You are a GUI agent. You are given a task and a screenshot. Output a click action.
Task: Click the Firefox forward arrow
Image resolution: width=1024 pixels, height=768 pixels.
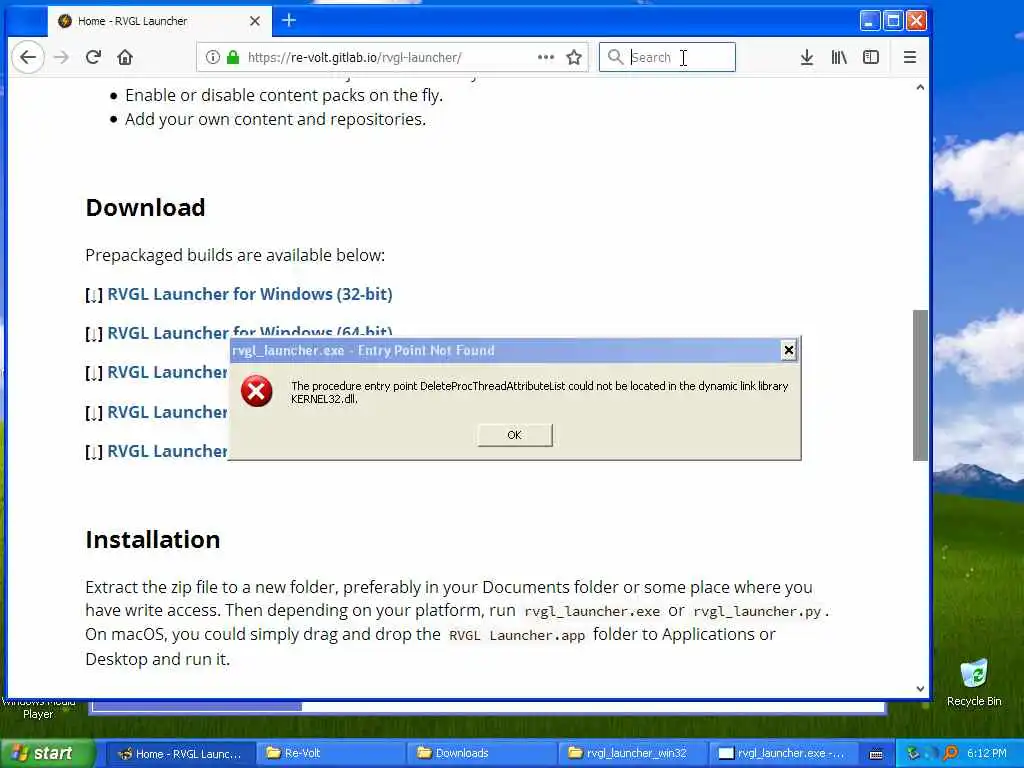[x=61, y=57]
